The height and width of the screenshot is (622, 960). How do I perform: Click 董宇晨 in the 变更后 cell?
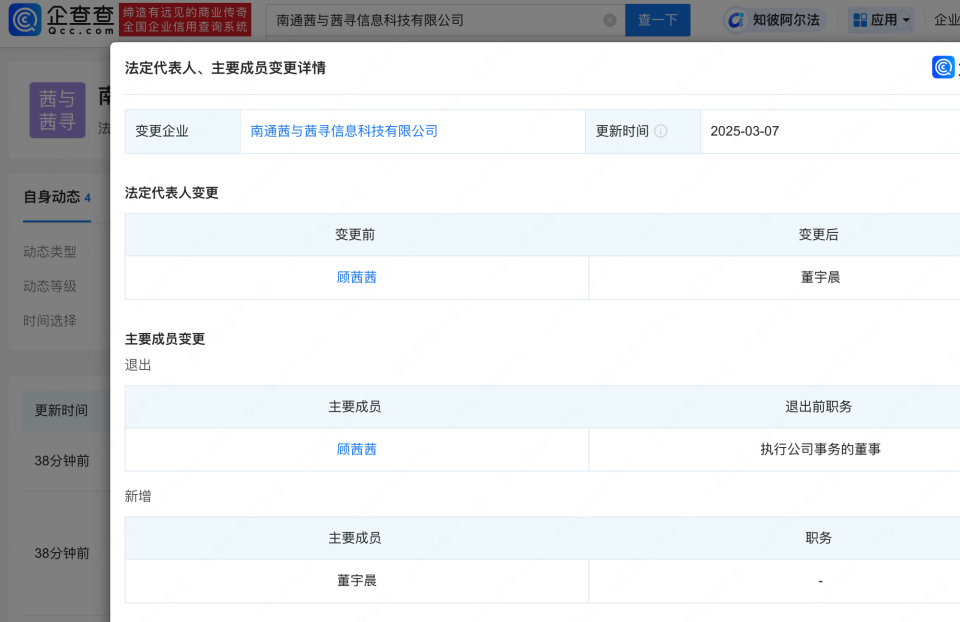pyautogui.click(x=820, y=277)
